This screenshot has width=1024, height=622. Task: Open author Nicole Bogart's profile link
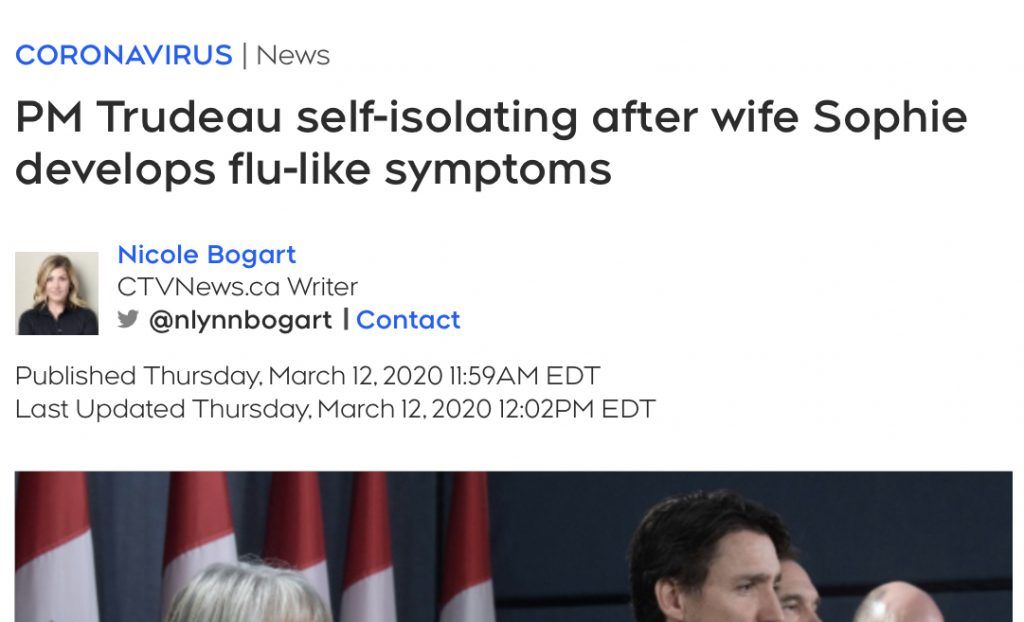click(207, 254)
